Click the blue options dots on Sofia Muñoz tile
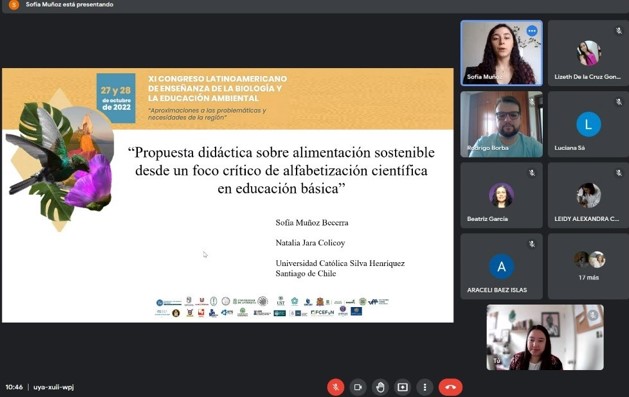 (x=532, y=31)
